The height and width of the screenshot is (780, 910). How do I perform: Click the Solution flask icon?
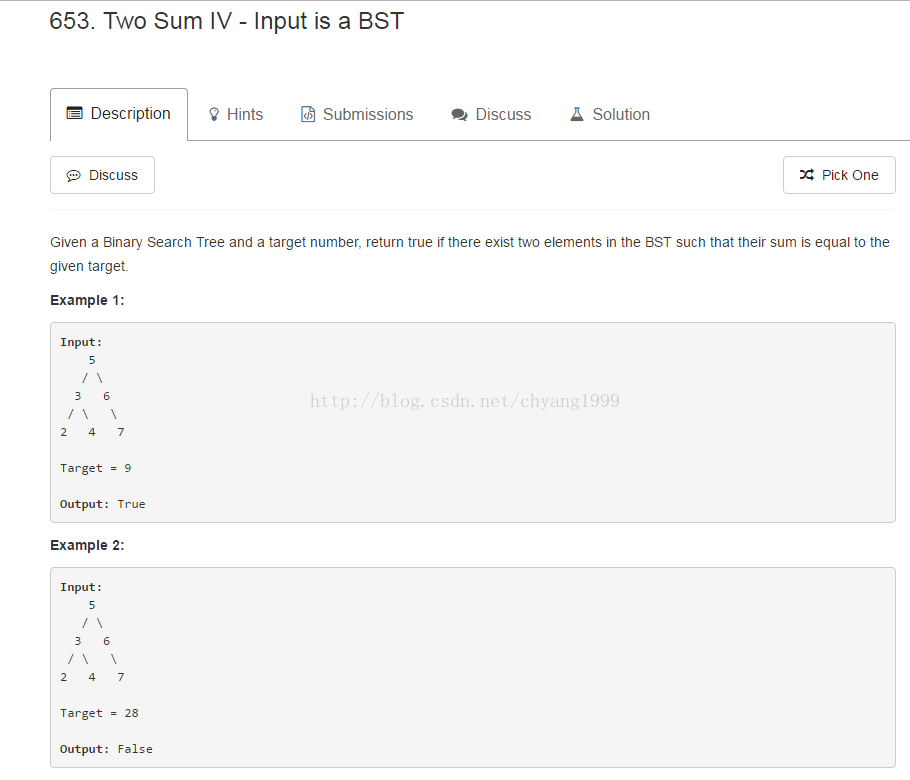tap(577, 115)
